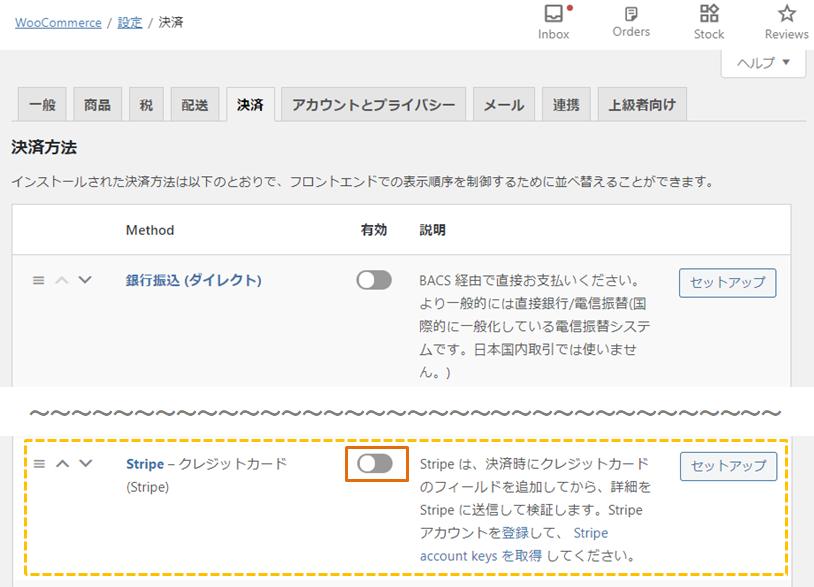Image resolution: width=814 pixels, height=587 pixels.
Task: Switch to the 配送 tab
Action: [194, 103]
